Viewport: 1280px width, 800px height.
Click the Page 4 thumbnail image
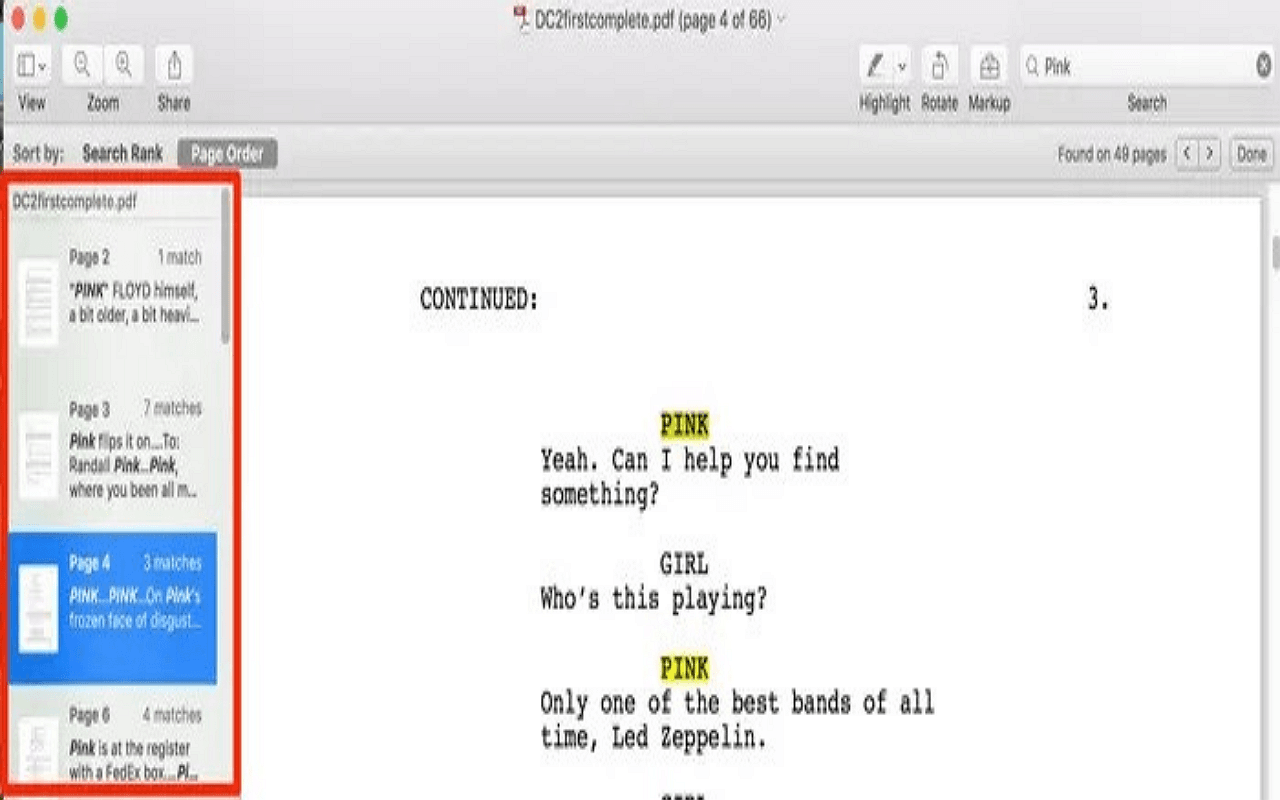pos(39,609)
